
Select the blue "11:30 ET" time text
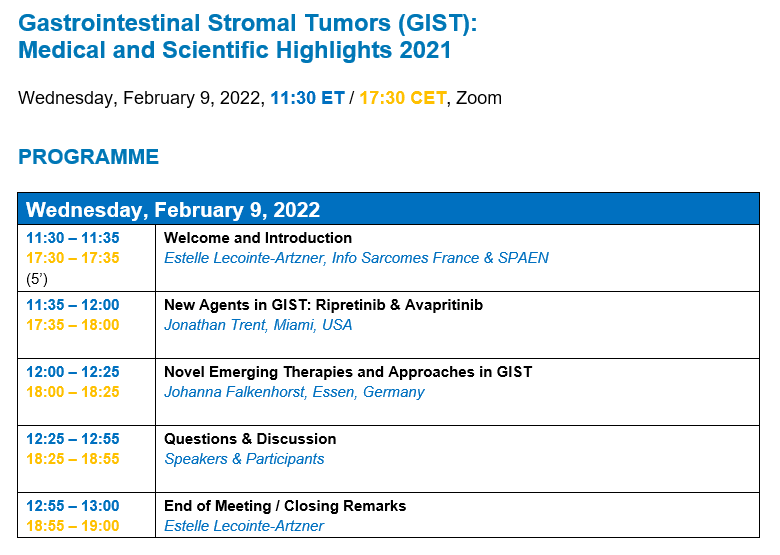coord(307,98)
